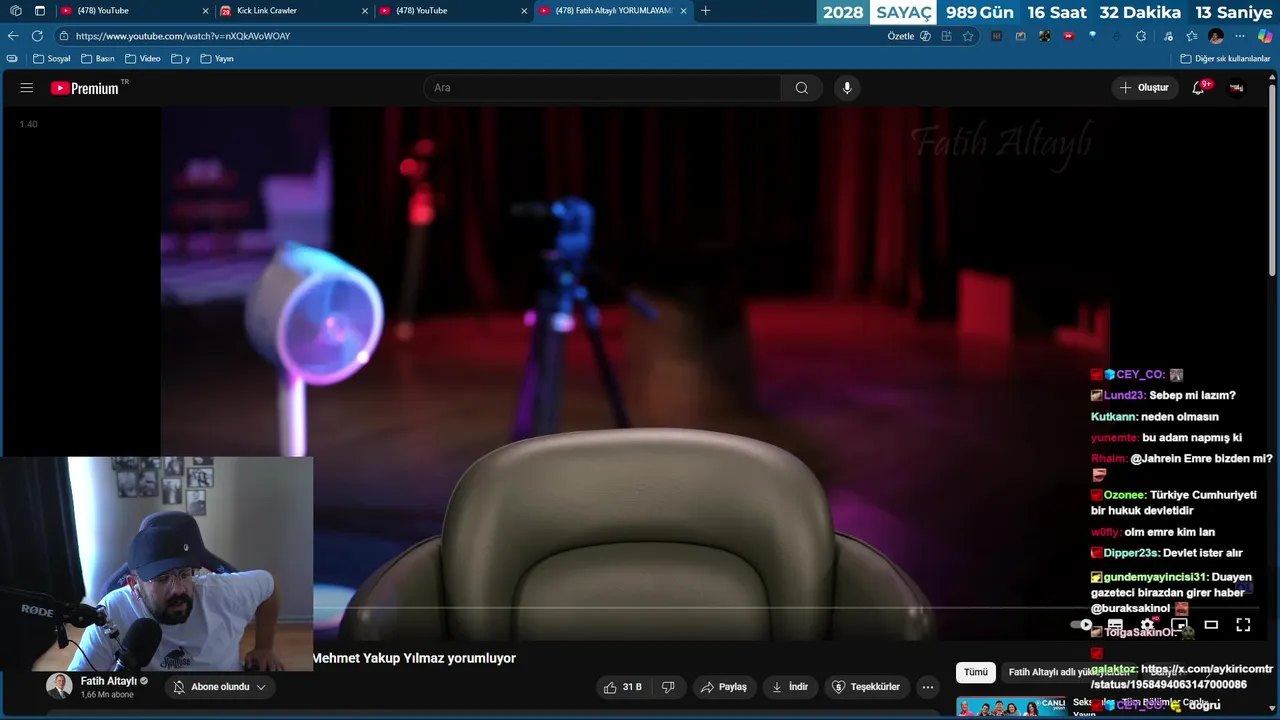This screenshot has width=1280, height=720.
Task: Start voice search with the microphone
Action: (847, 88)
